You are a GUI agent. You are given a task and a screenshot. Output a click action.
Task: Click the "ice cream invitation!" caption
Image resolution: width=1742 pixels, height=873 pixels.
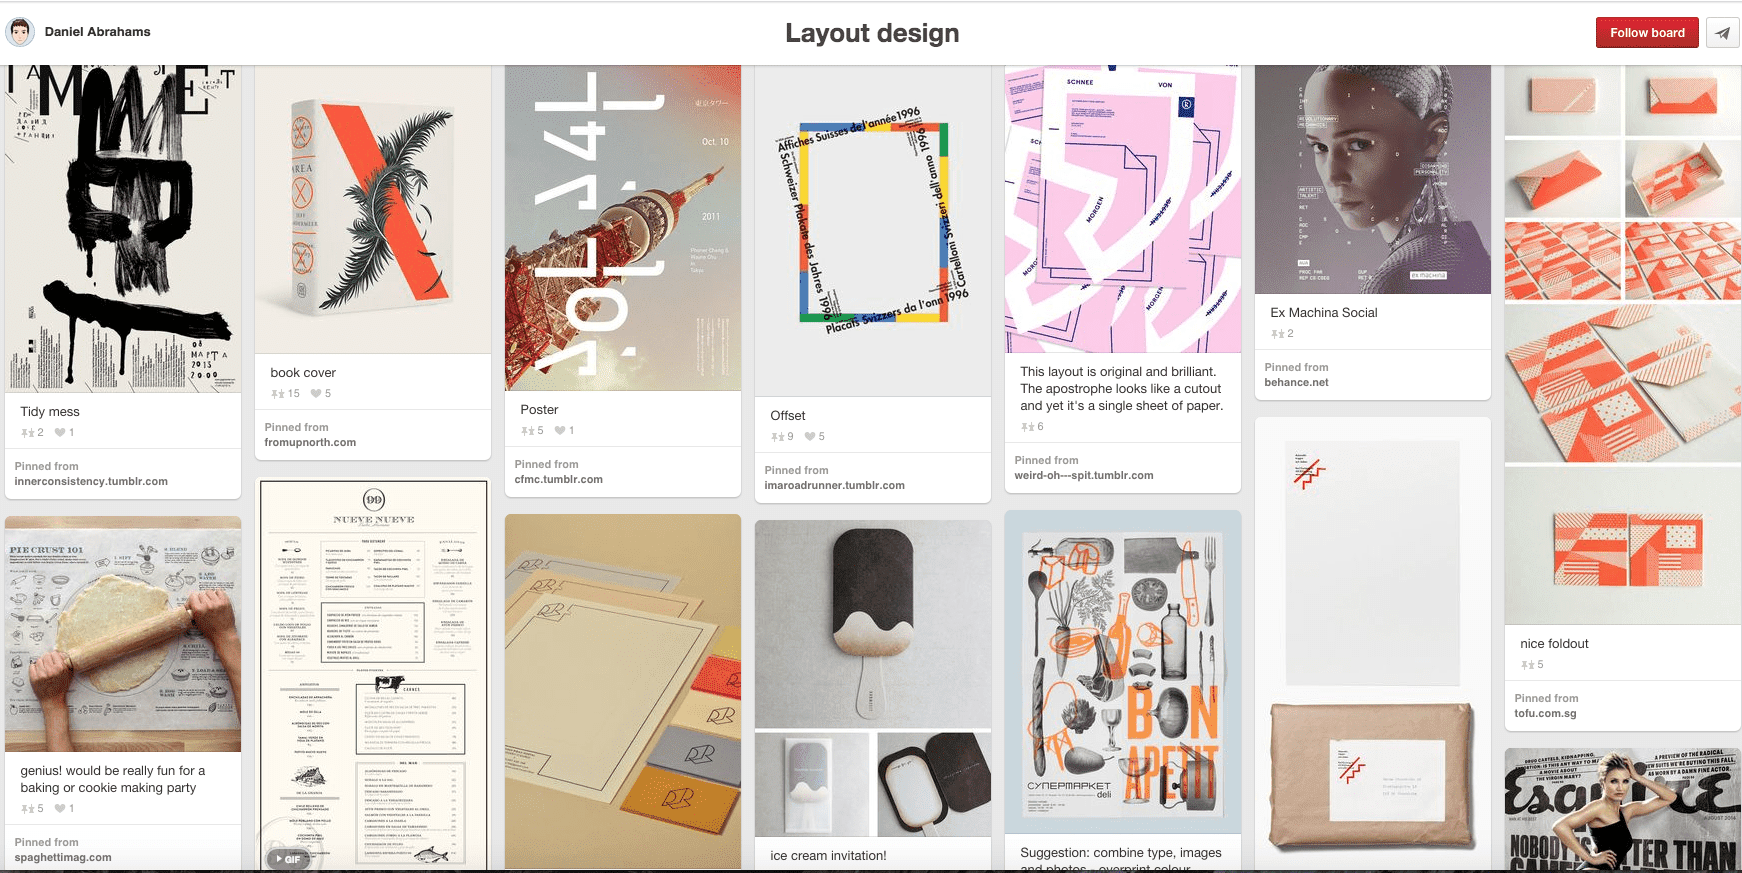828,856
